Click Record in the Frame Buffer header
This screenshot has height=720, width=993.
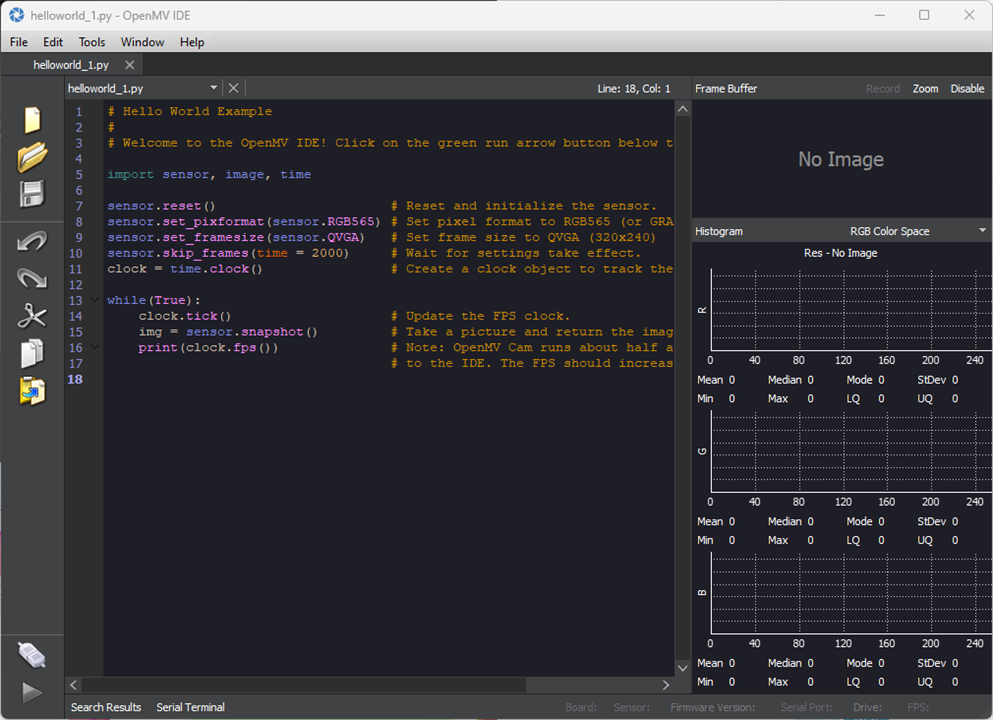point(883,89)
